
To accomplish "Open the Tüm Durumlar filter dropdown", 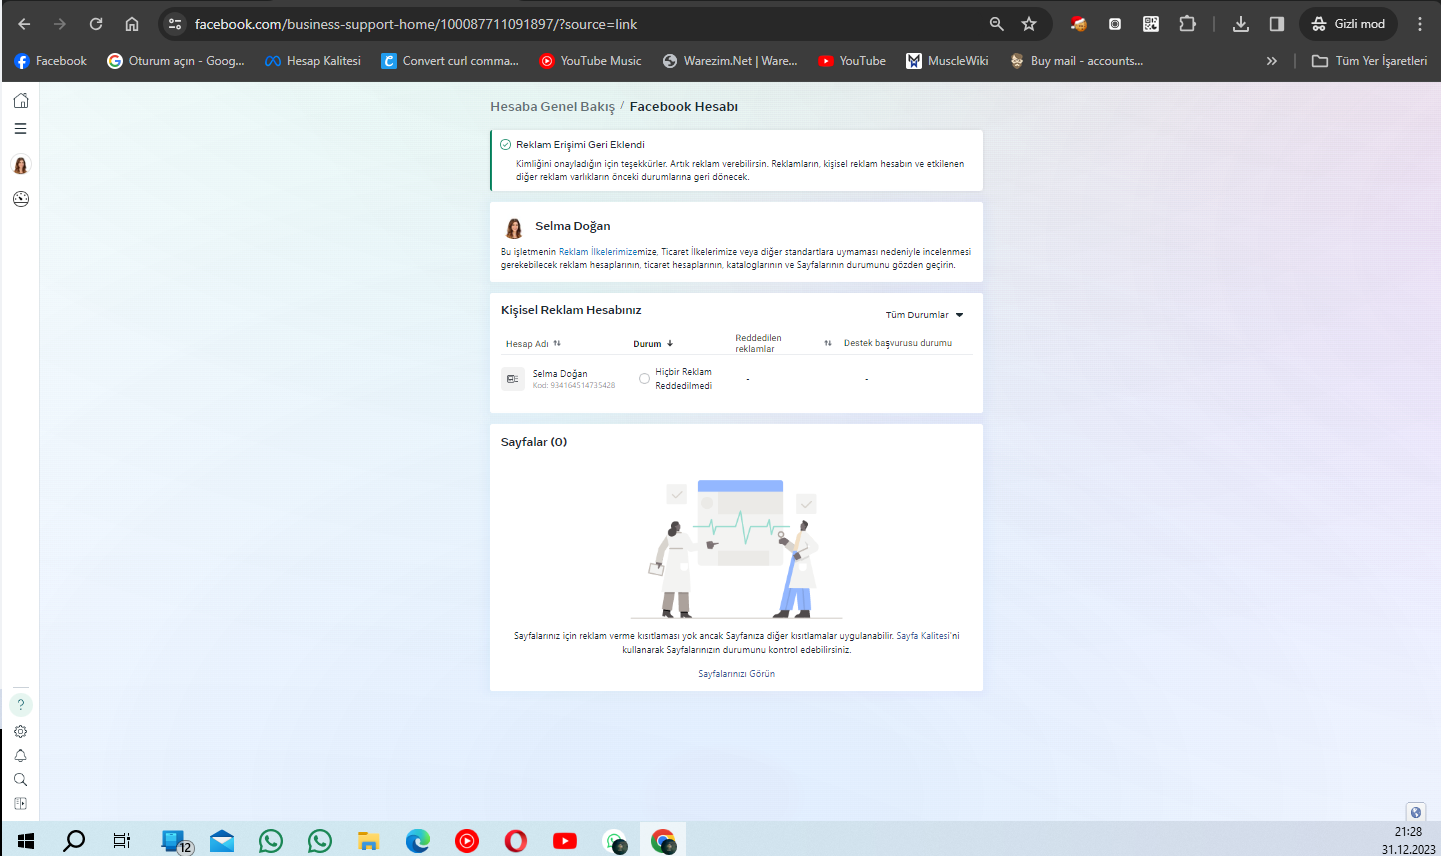I will [924, 315].
